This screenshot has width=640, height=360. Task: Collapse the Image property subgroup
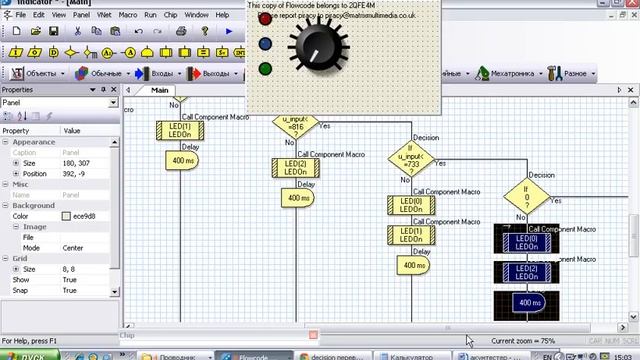point(16,227)
